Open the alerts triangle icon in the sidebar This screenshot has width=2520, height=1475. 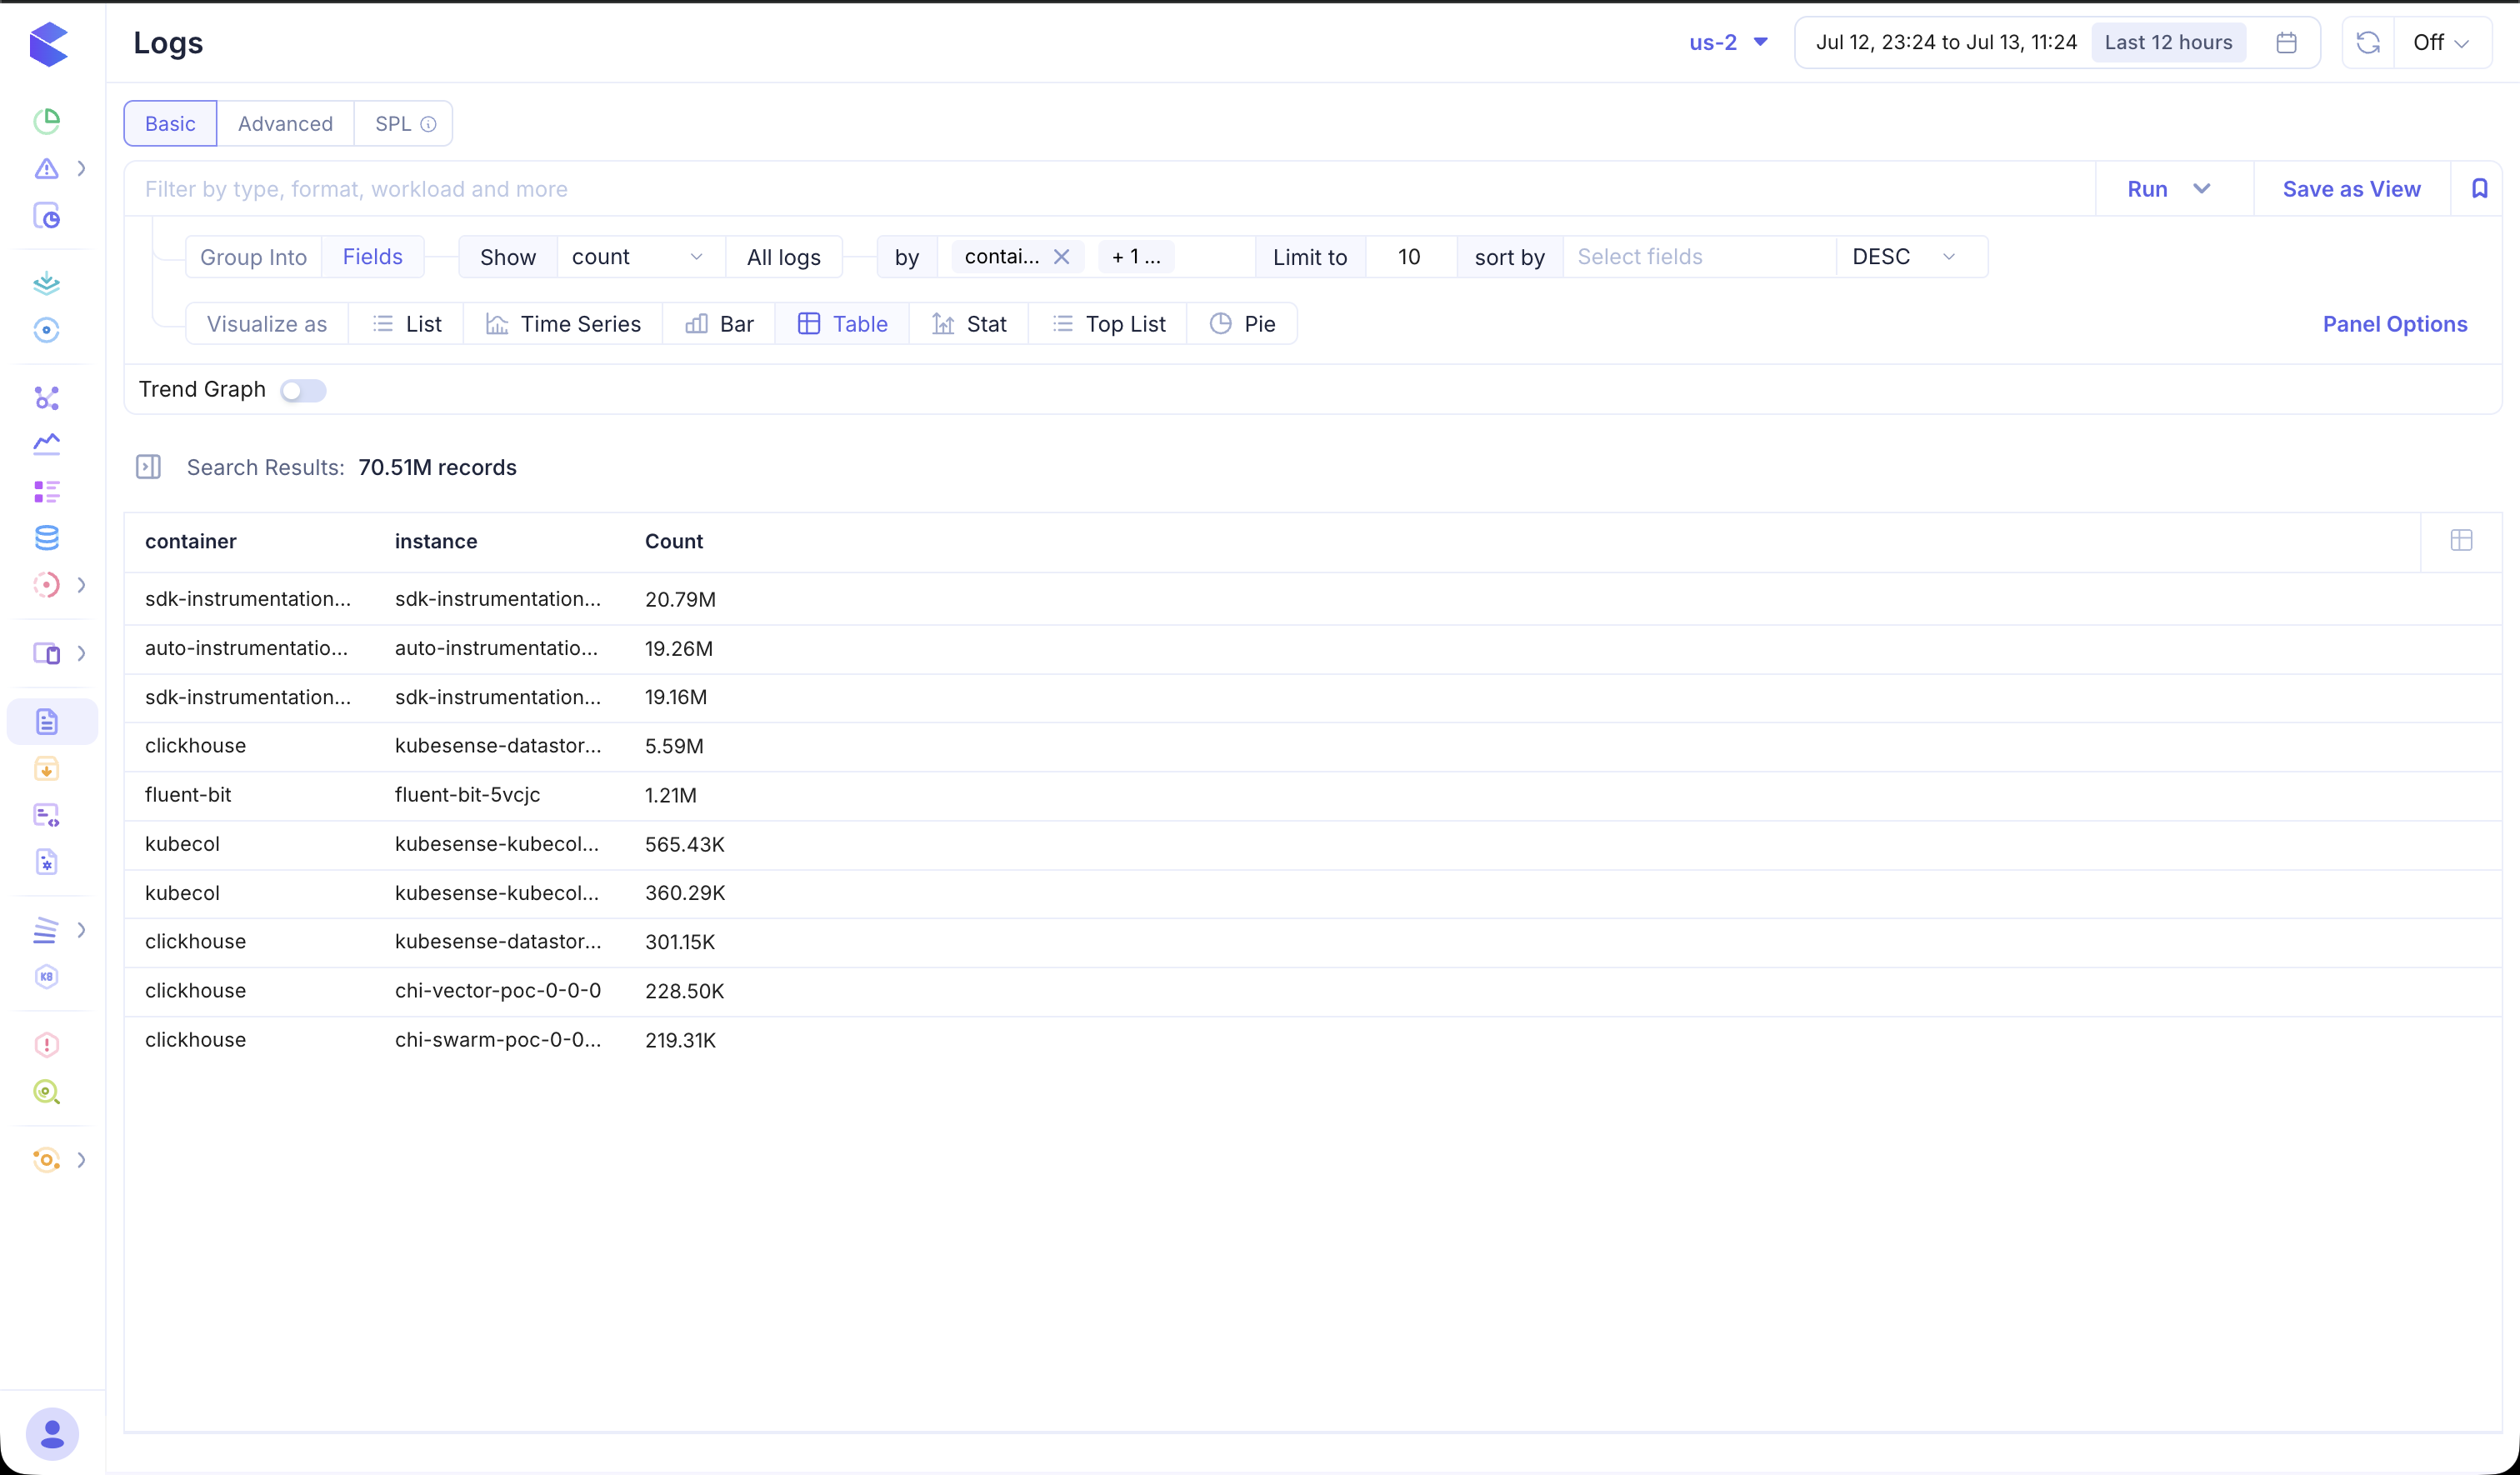point(47,168)
